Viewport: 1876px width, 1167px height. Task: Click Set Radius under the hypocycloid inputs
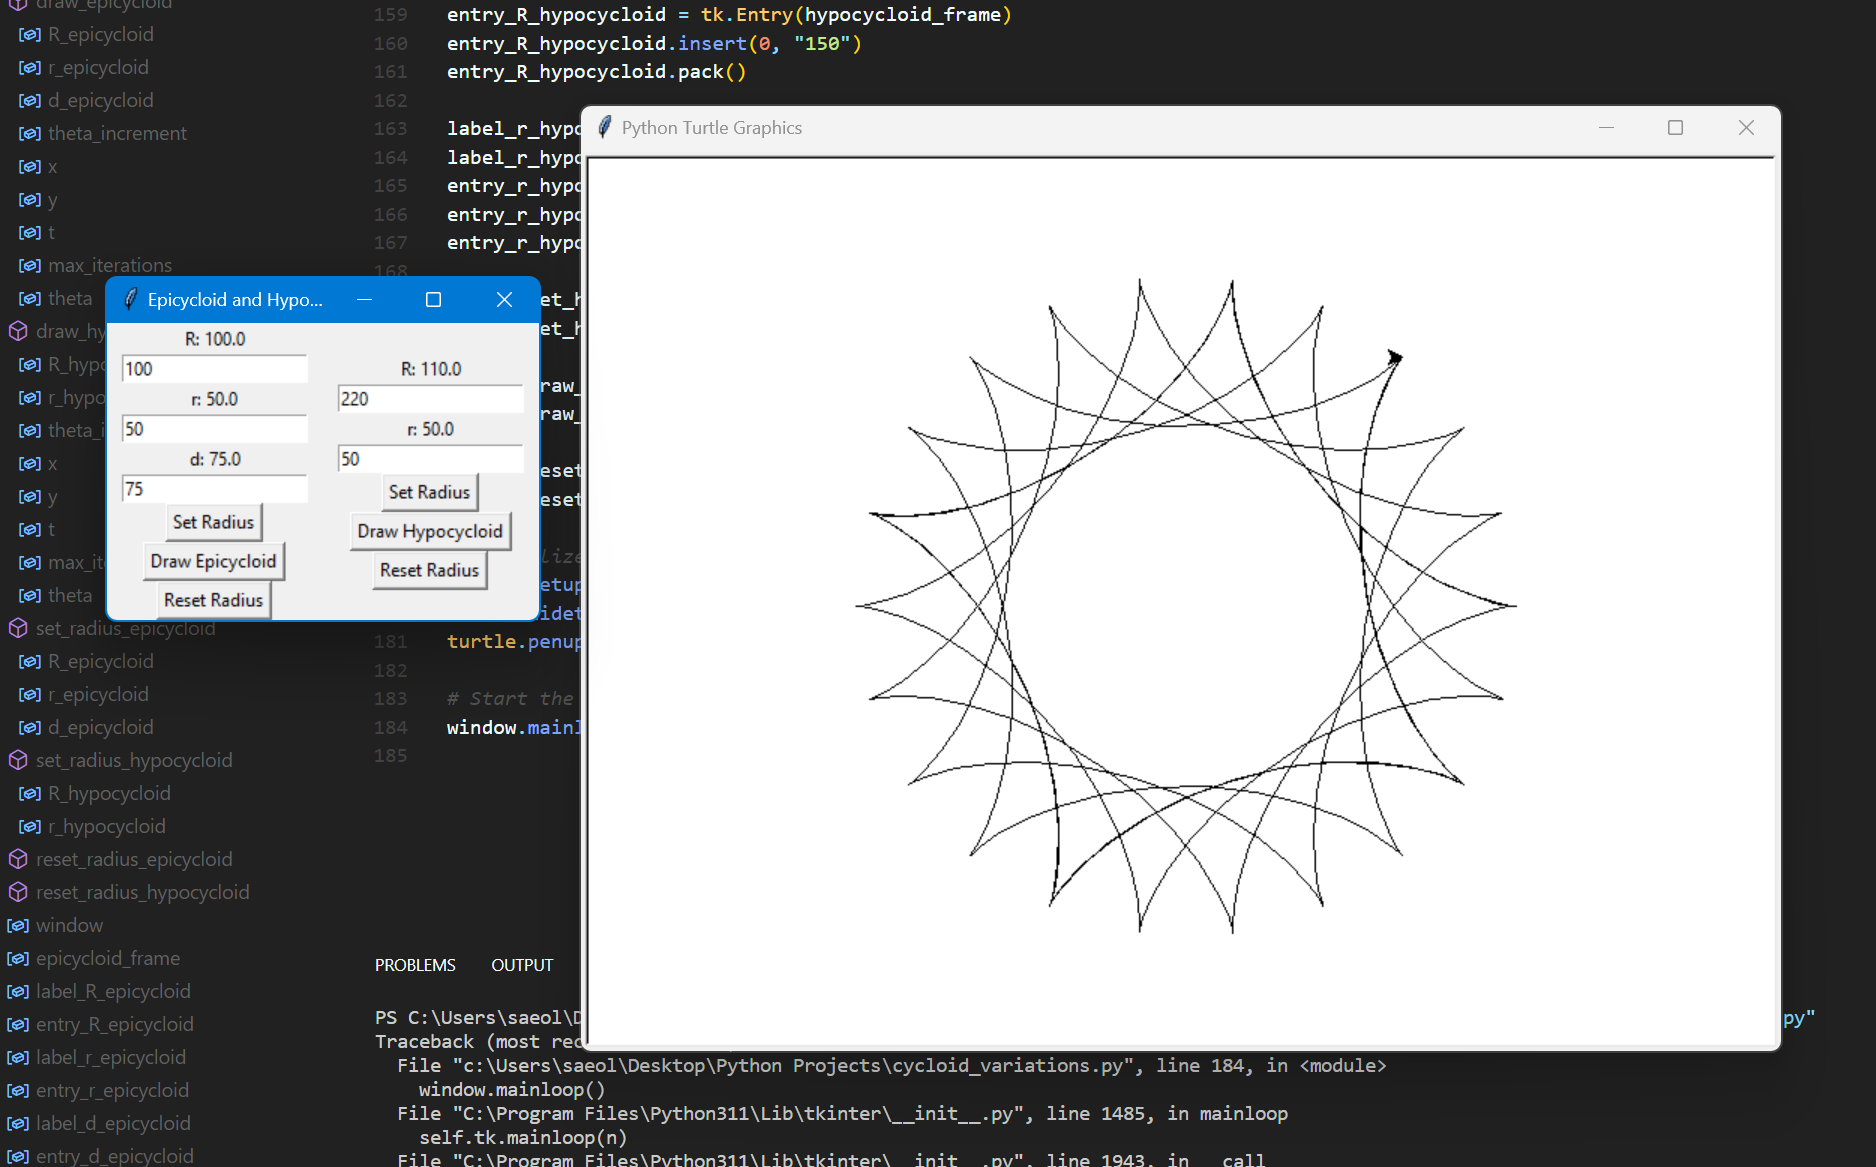click(429, 492)
